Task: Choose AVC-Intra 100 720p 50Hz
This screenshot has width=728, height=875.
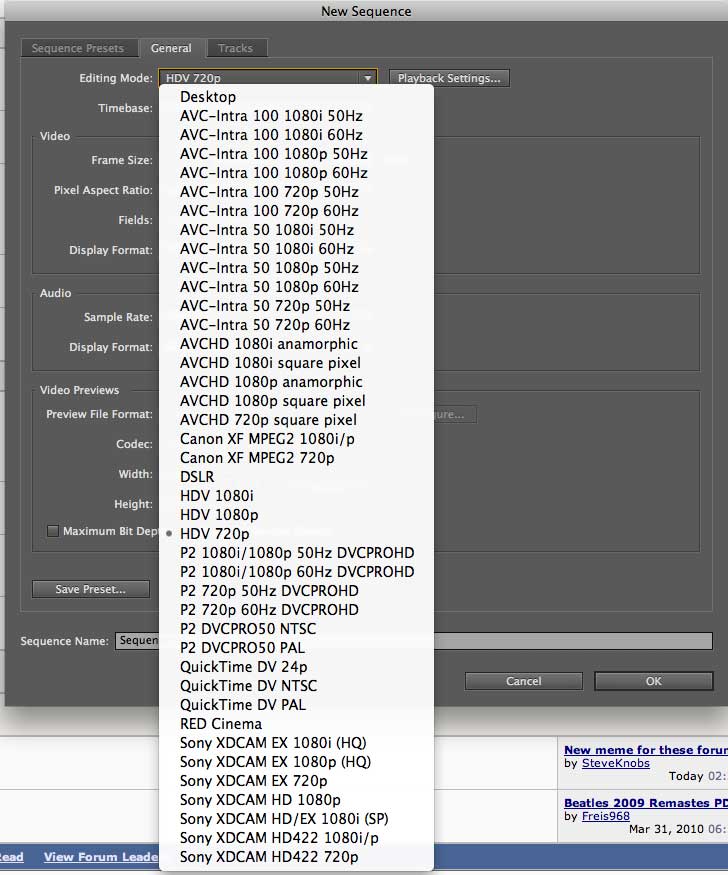Action: 296,191
